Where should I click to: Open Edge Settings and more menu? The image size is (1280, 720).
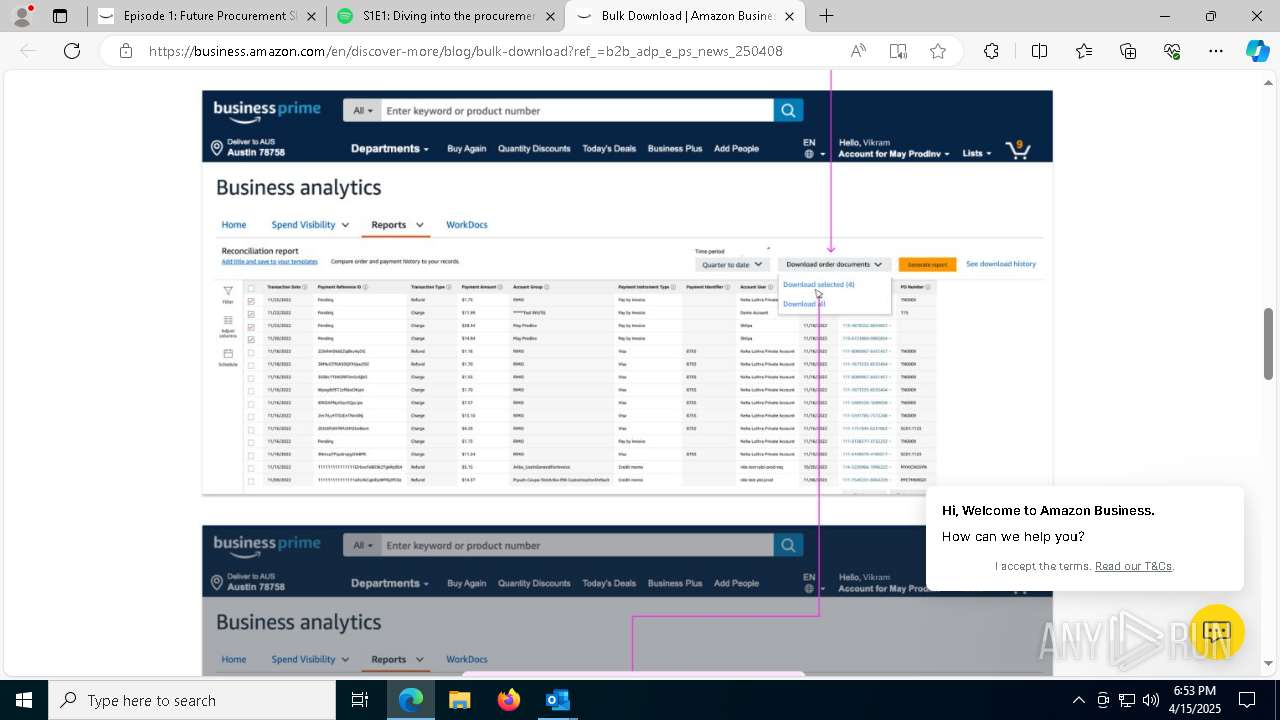point(1216,51)
